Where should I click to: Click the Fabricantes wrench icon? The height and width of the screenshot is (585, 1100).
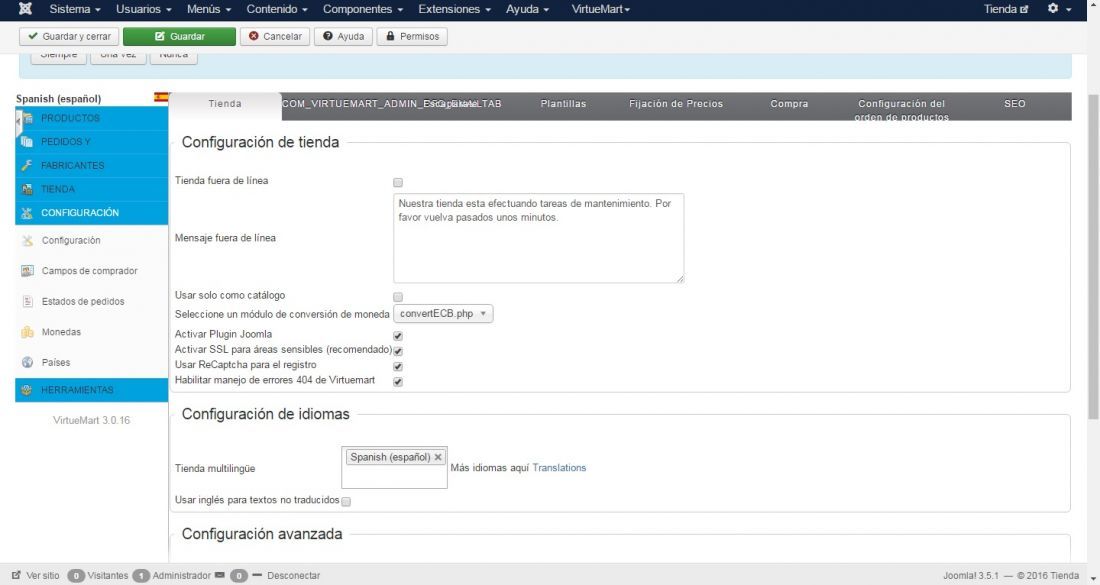tap(27, 166)
